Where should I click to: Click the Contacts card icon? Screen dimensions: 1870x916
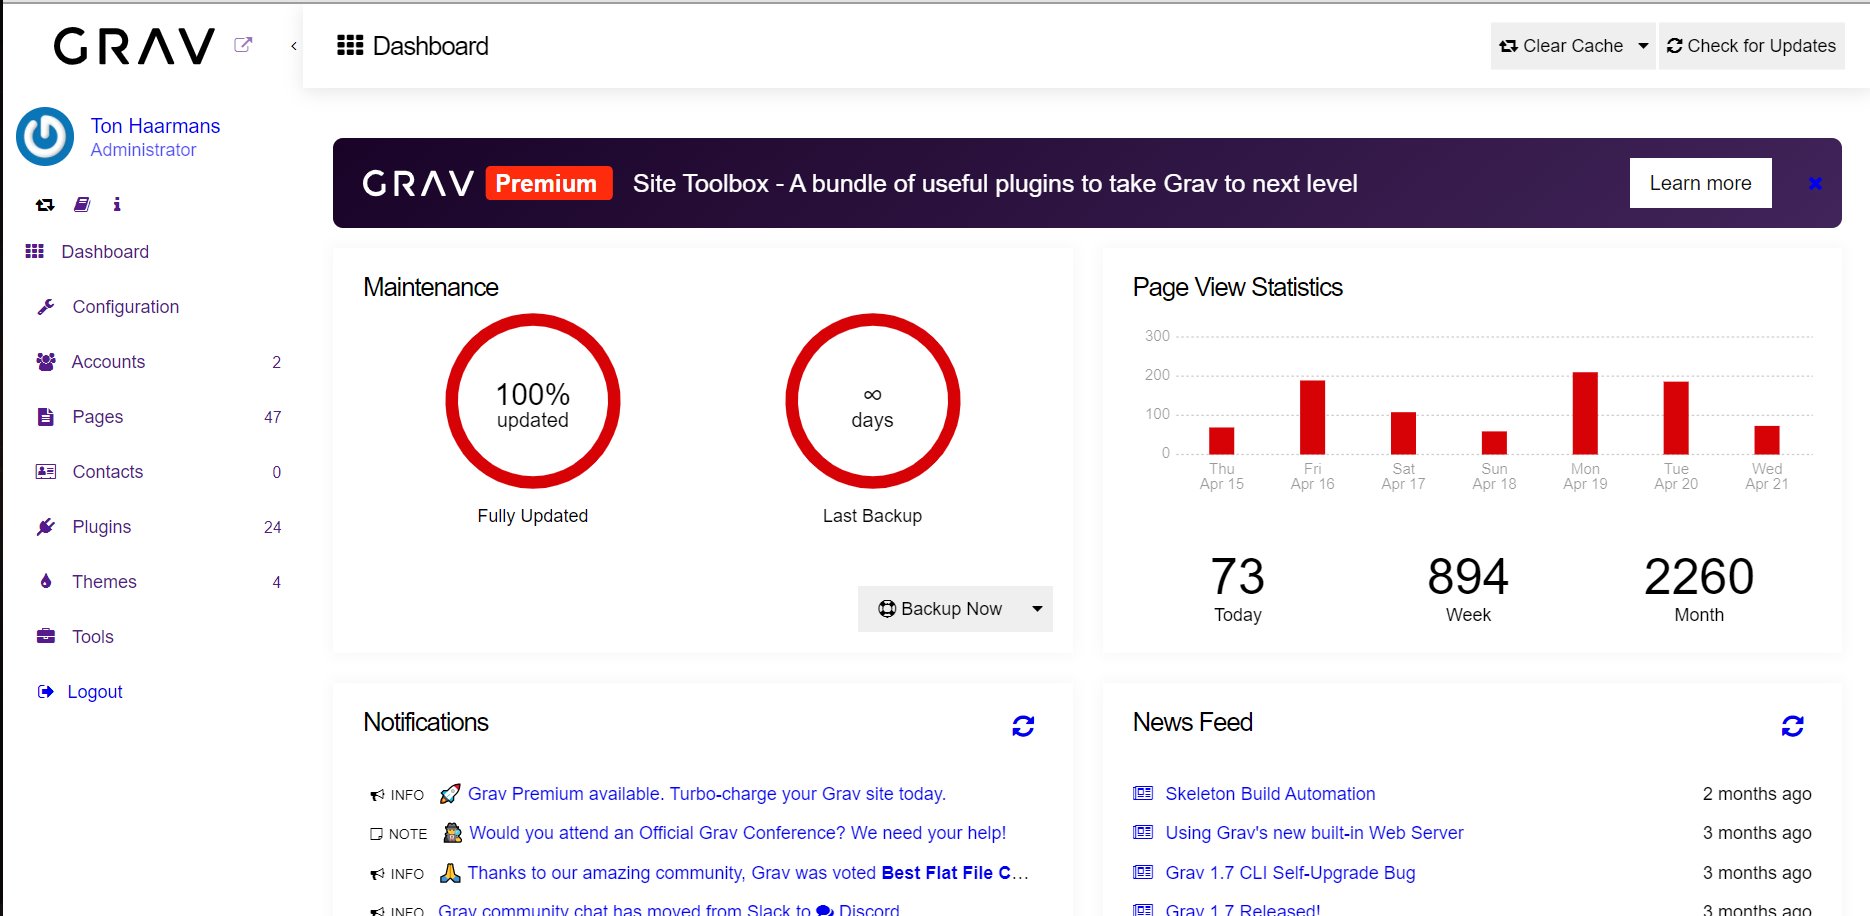pos(46,472)
